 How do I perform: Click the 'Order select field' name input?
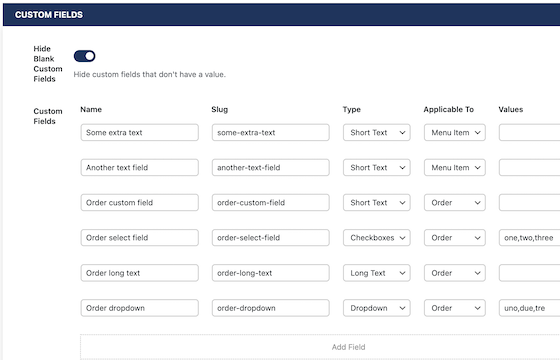(x=140, y=238)
